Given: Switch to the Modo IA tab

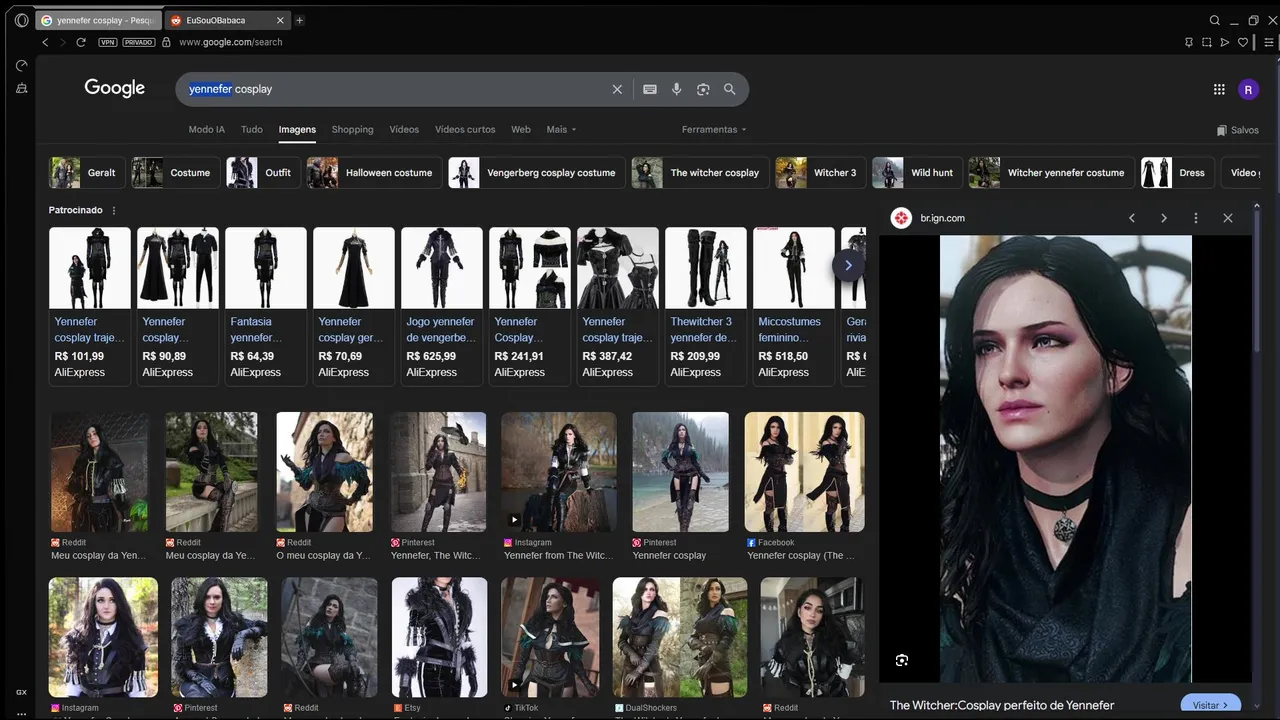Looking at the screenshot, I should 207,129.
